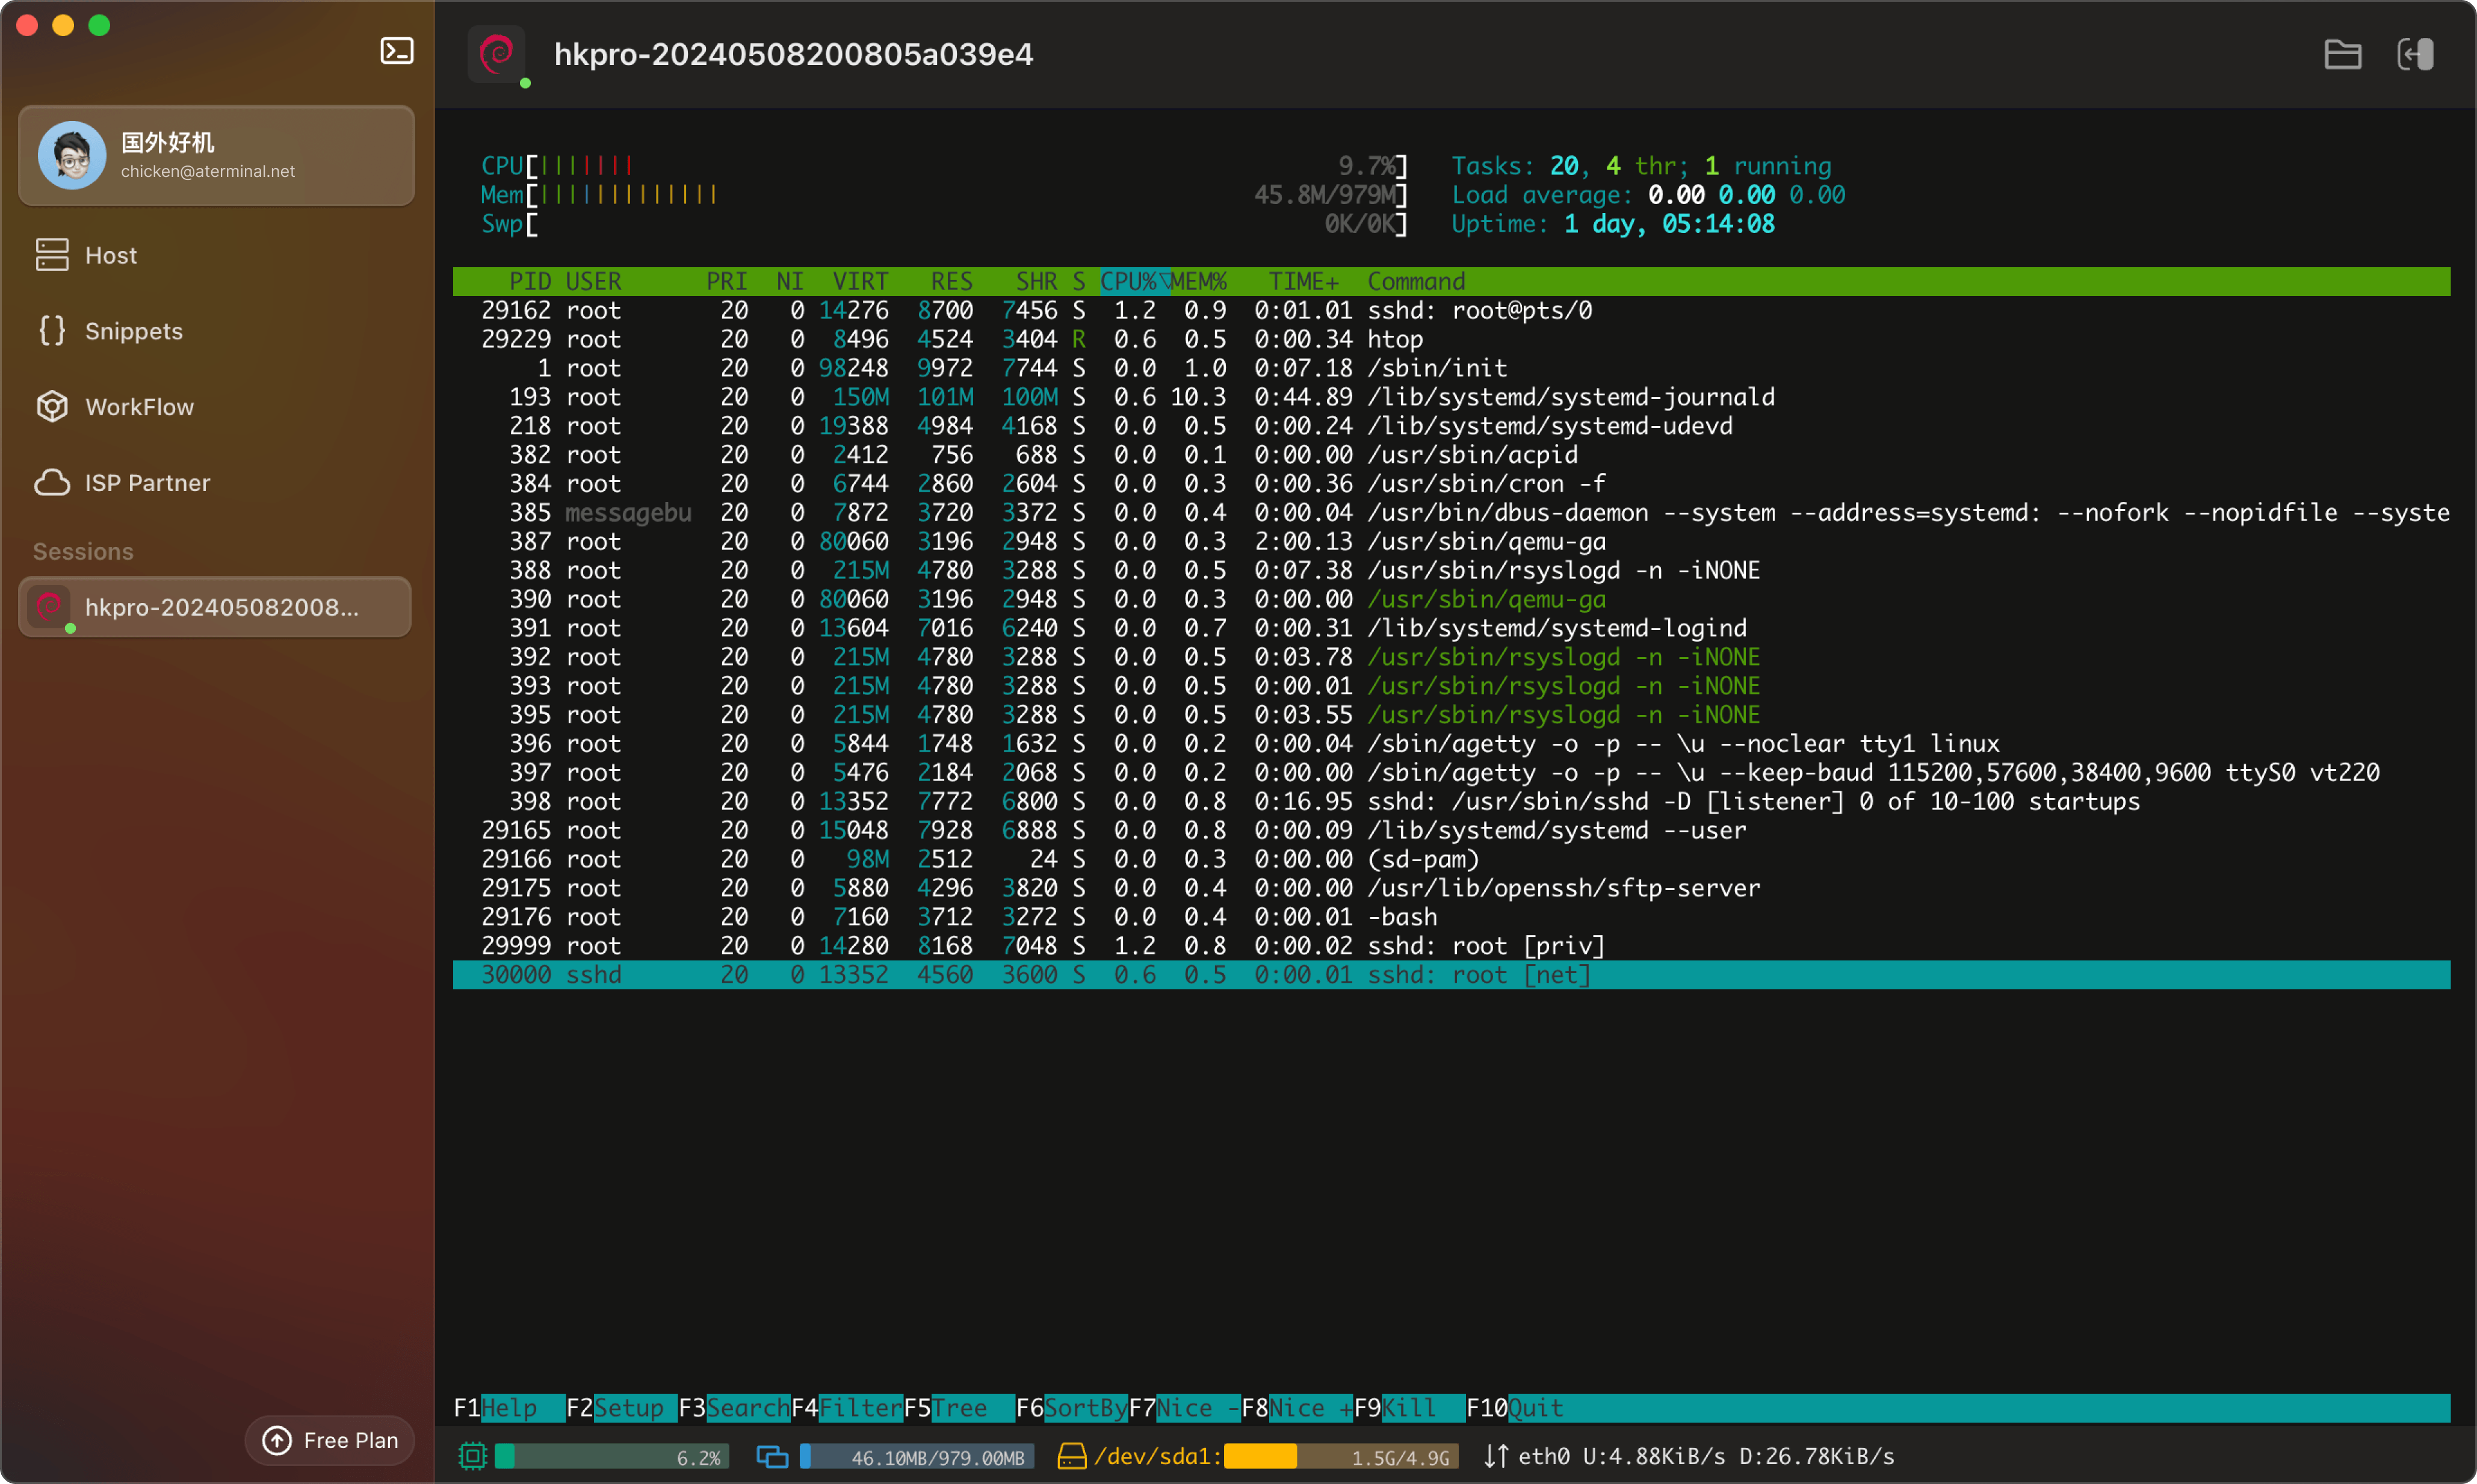The width and height of the screenshot is (2477, 1484).
Task: Click the disk drive icon before /dev/sda1
Action: (1072, 1456)
